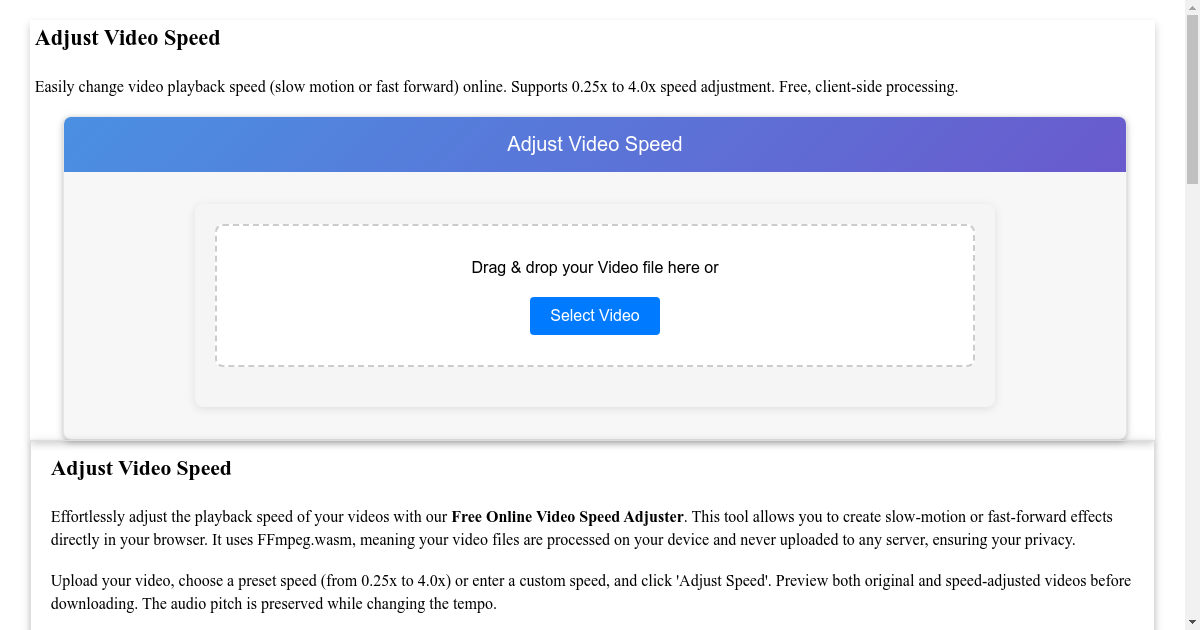1200x630 pixels.
Task: Click the blue-purple Adjust Video Speed banner
Action: (594, 143)
